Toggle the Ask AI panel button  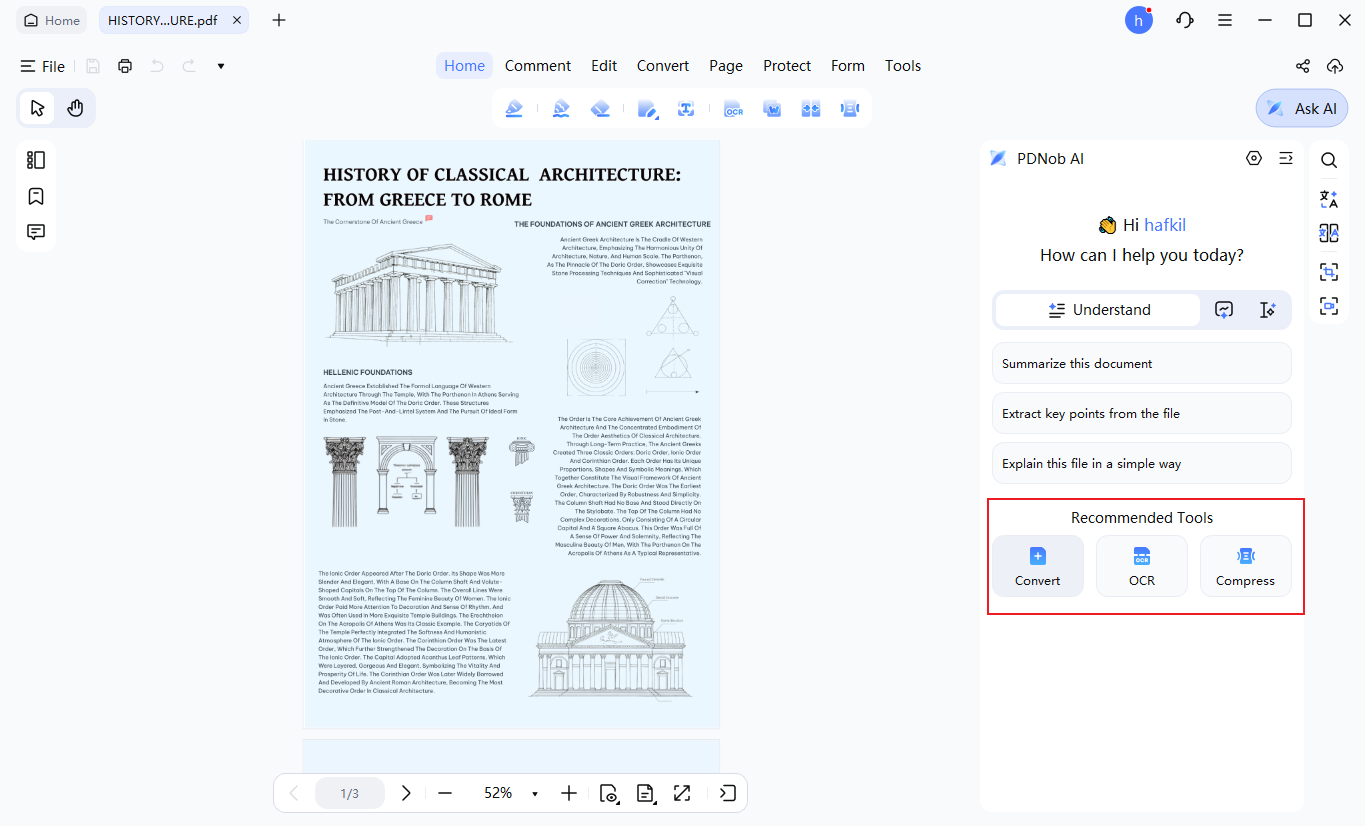1302,108
